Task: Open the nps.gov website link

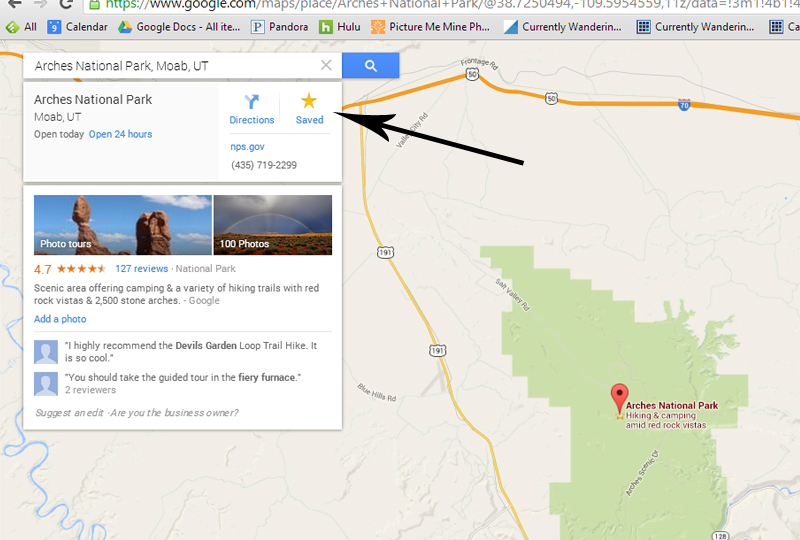Action: click(247, 146)
